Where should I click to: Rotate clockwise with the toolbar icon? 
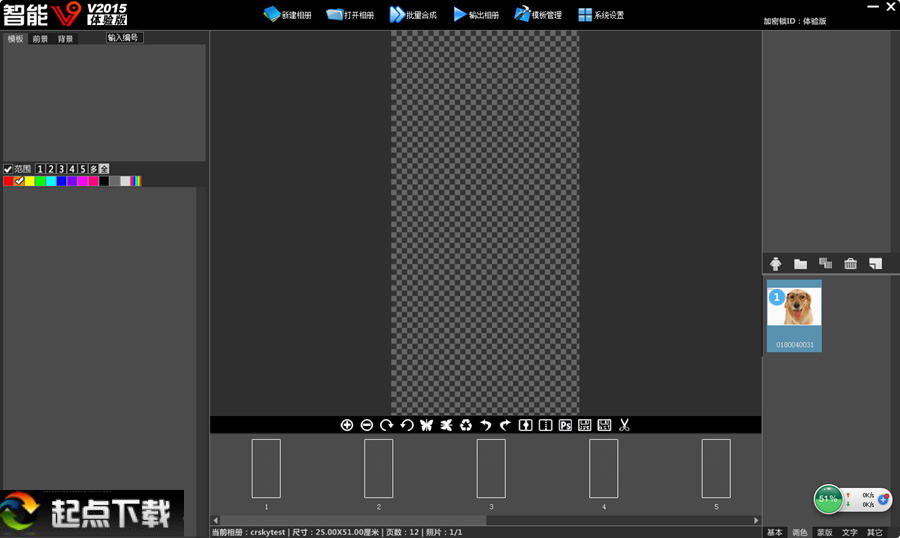[386, 425]
